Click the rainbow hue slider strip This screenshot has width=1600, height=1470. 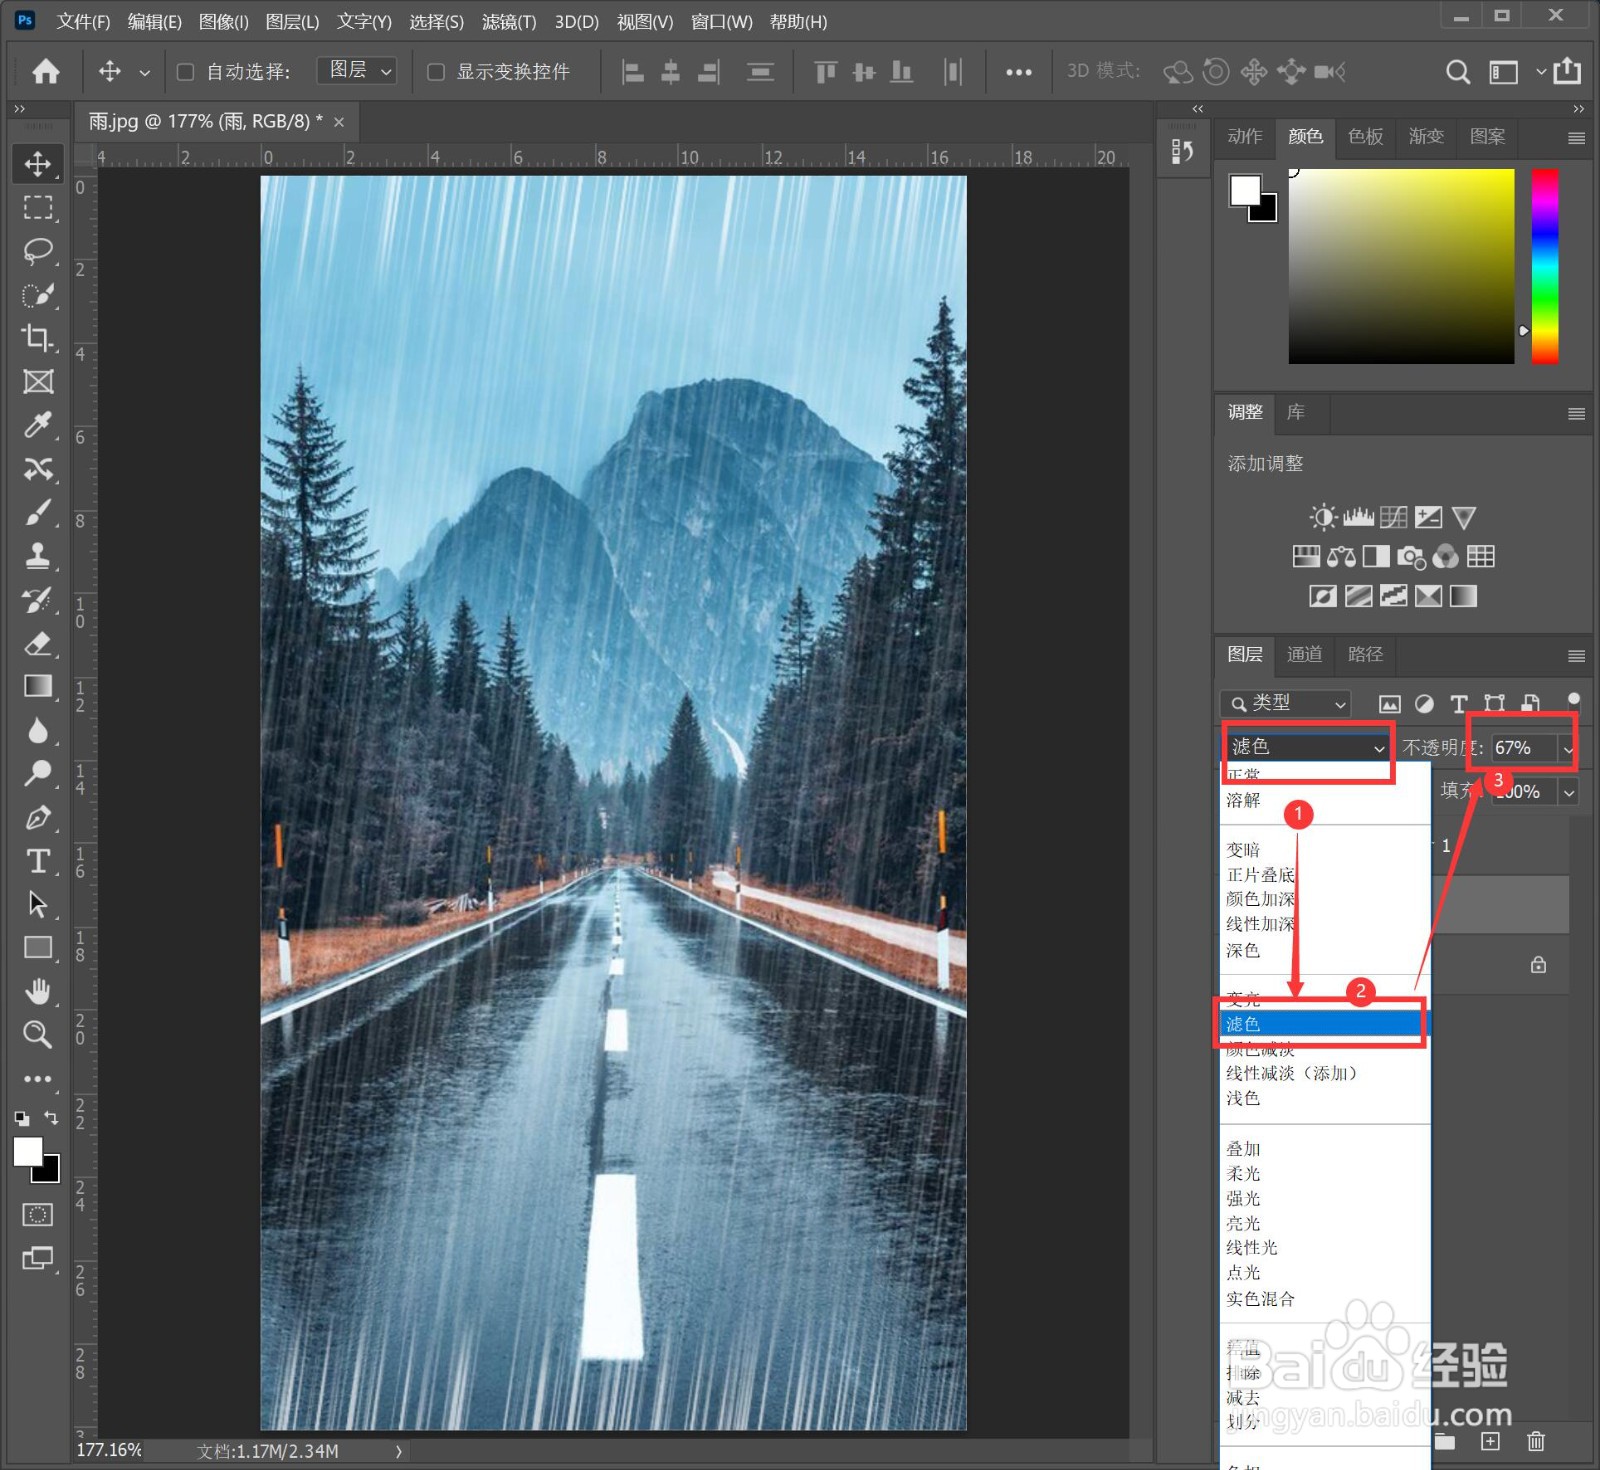pos(1545,266)
